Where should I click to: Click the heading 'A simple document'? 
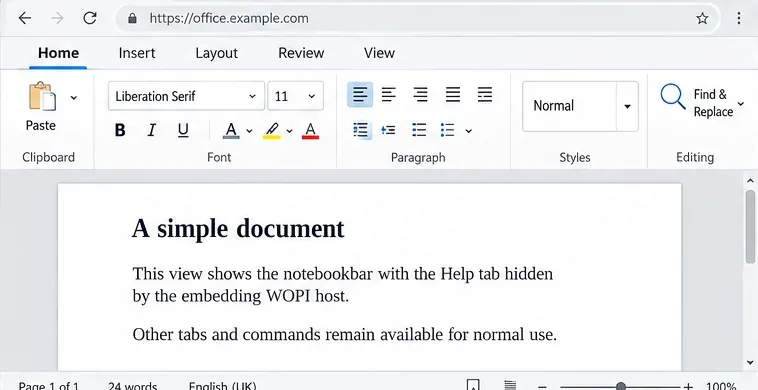(238, 229)
